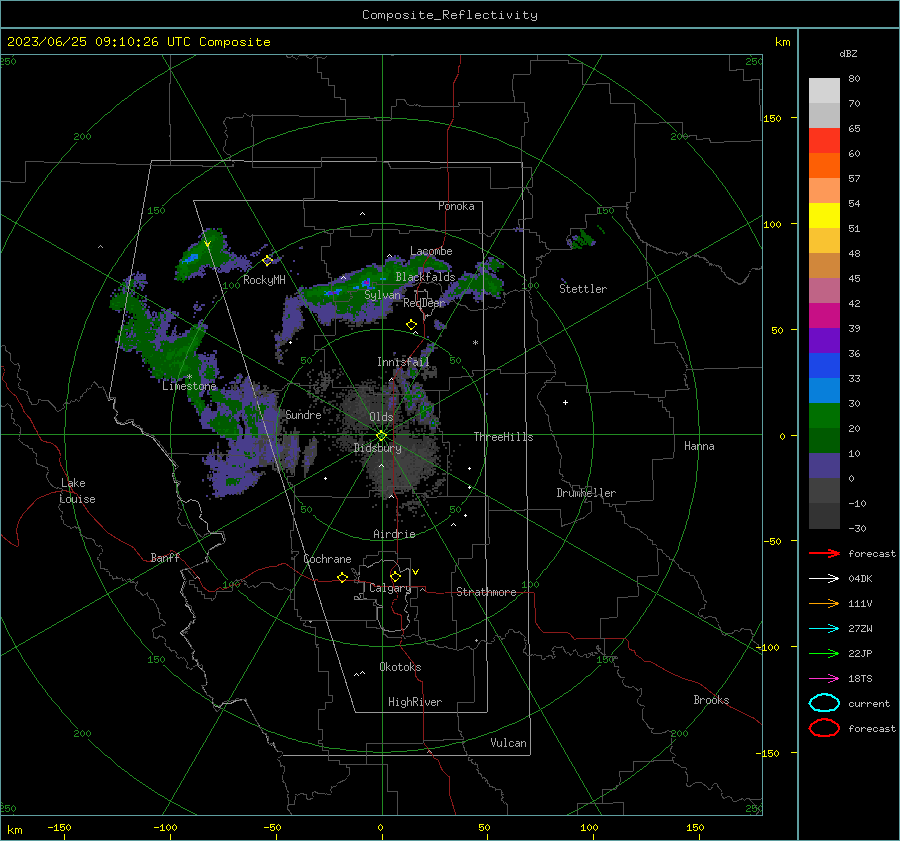The height and width of the screenshot is (841, 900).
Task: Click the Stettler city label
Action: pyautogui.click(x=583, y=289)
